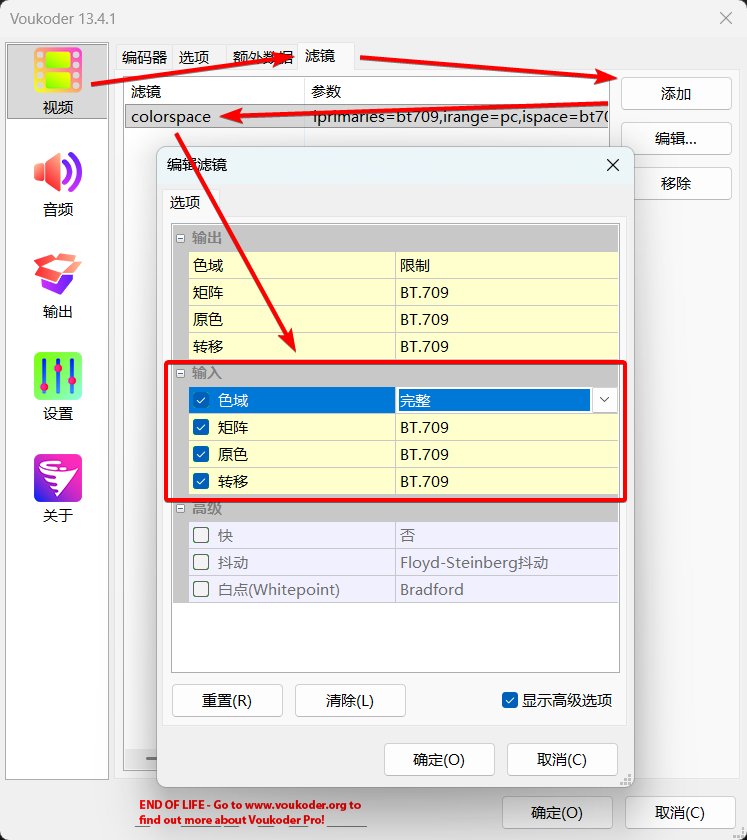Collapse the 高级 section
Viewport: 747px width, 840px height.
[x=181, y=509]
